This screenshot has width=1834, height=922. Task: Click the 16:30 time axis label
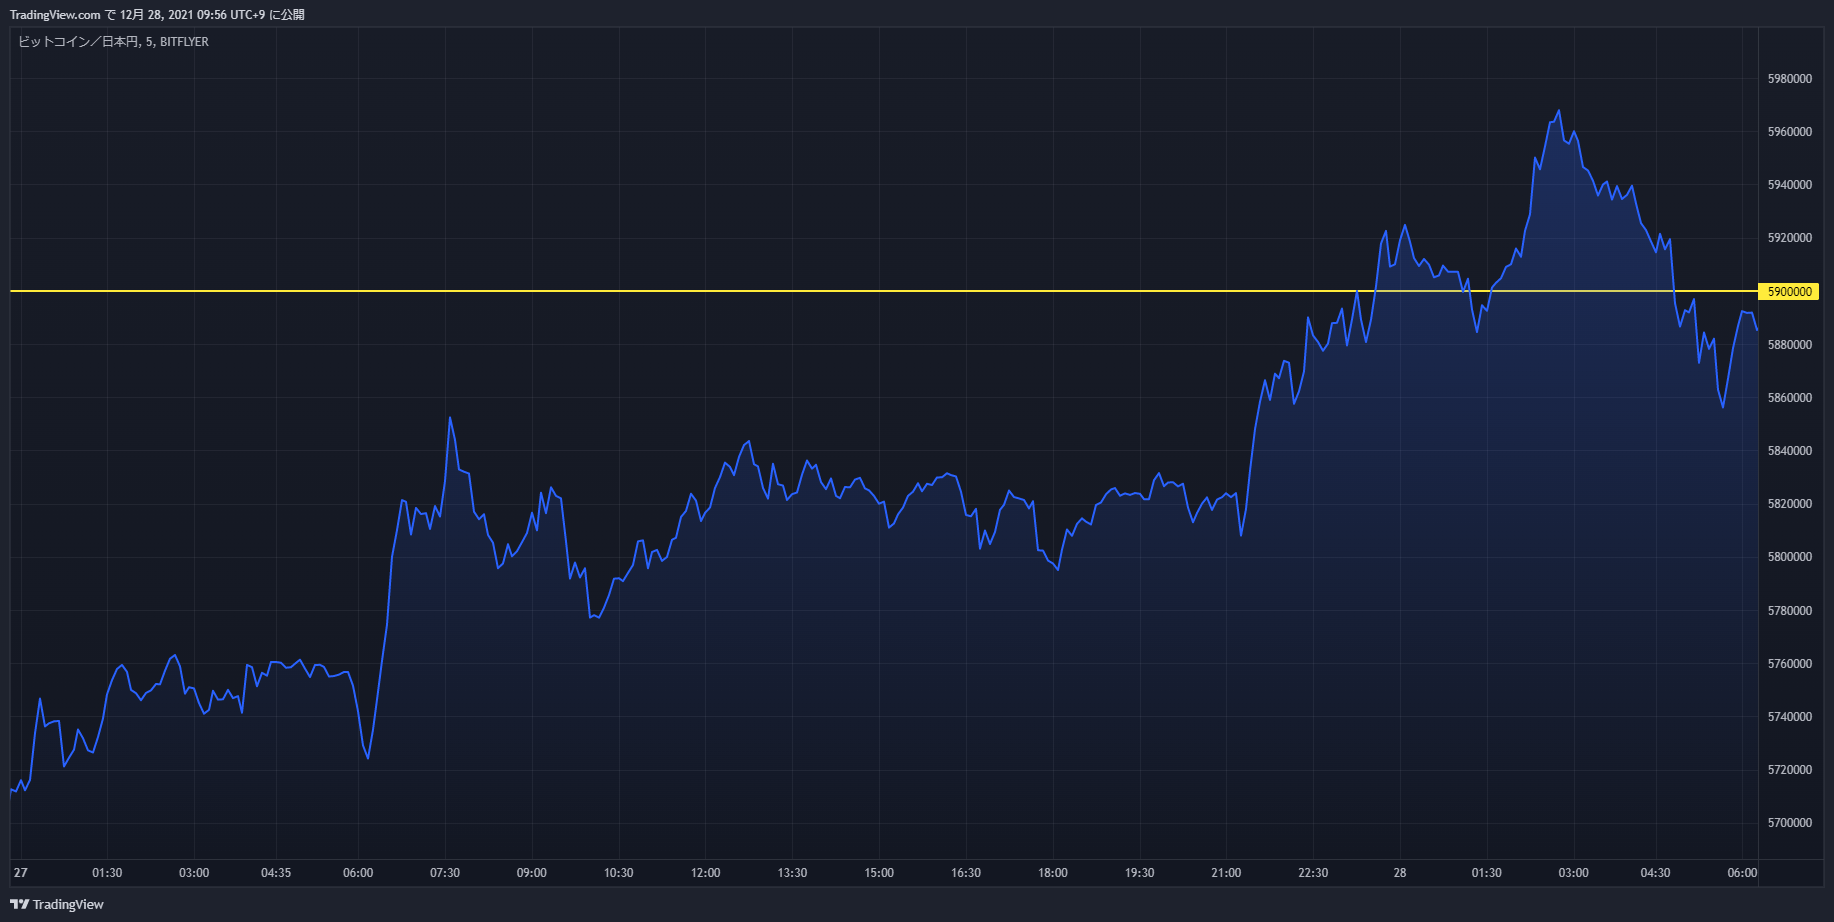click(966, 873)
